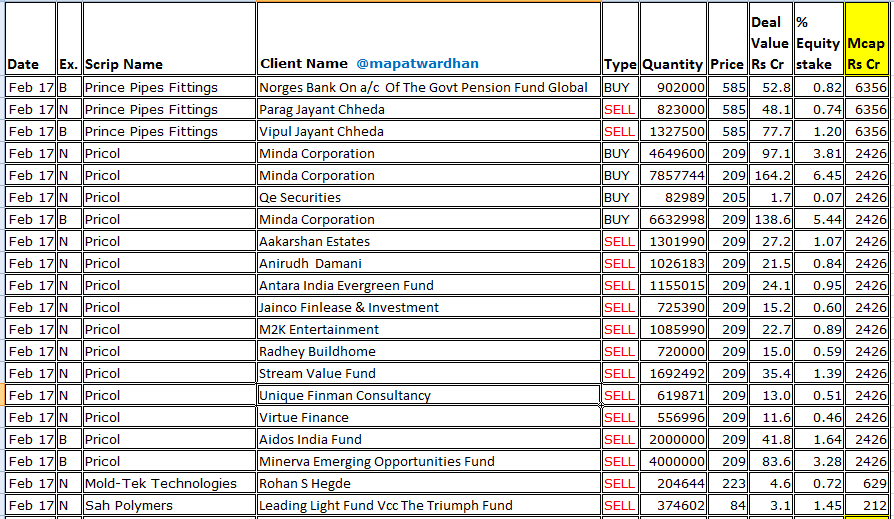Click equity stake 1.45 cell
Screen dimensions: 894x519
click(x=818, y=505)
